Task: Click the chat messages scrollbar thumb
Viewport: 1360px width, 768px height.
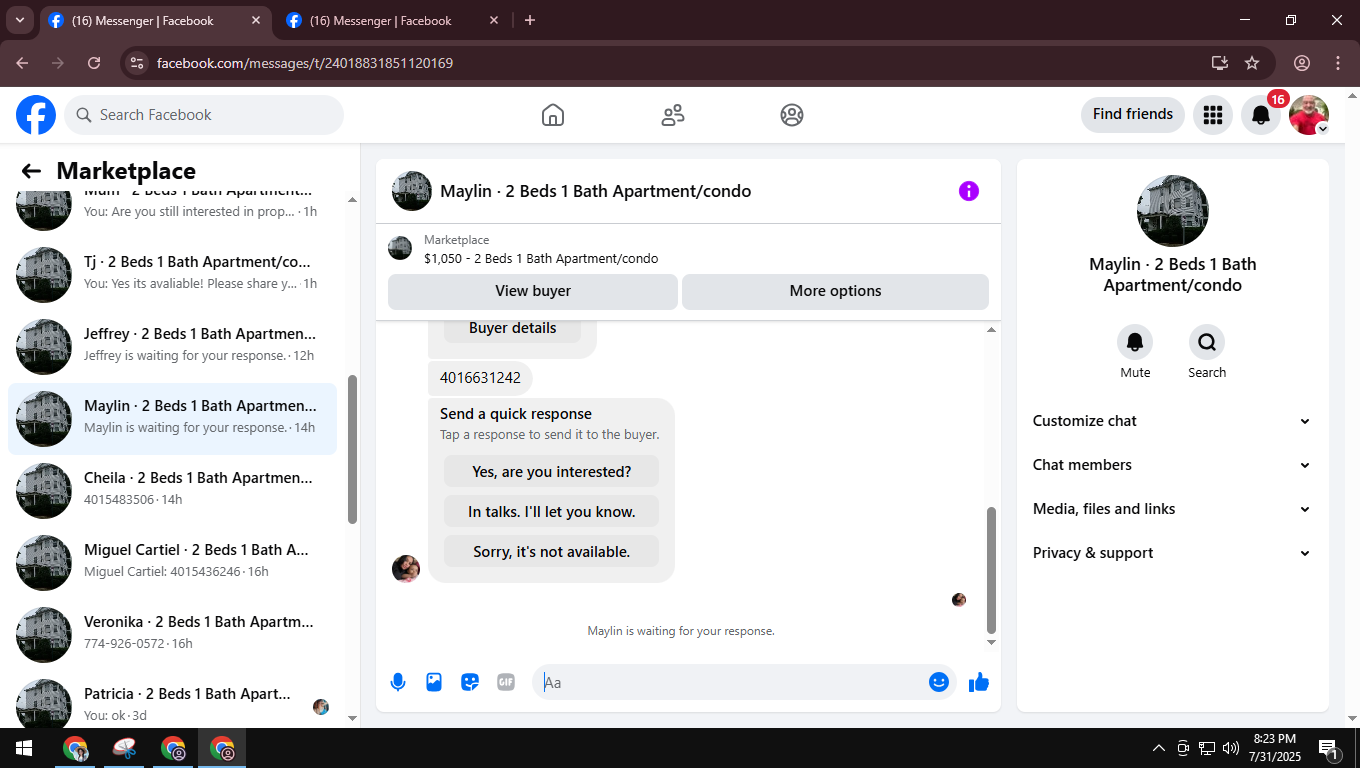Action: click(x=991, y=570)
